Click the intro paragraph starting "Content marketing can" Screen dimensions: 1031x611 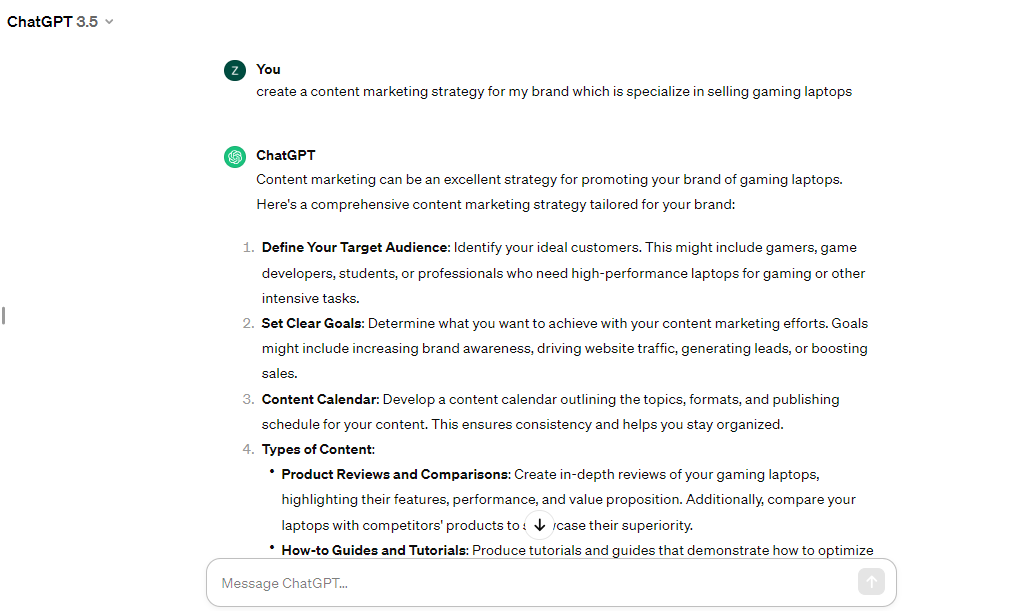click(x=549, y=192)
